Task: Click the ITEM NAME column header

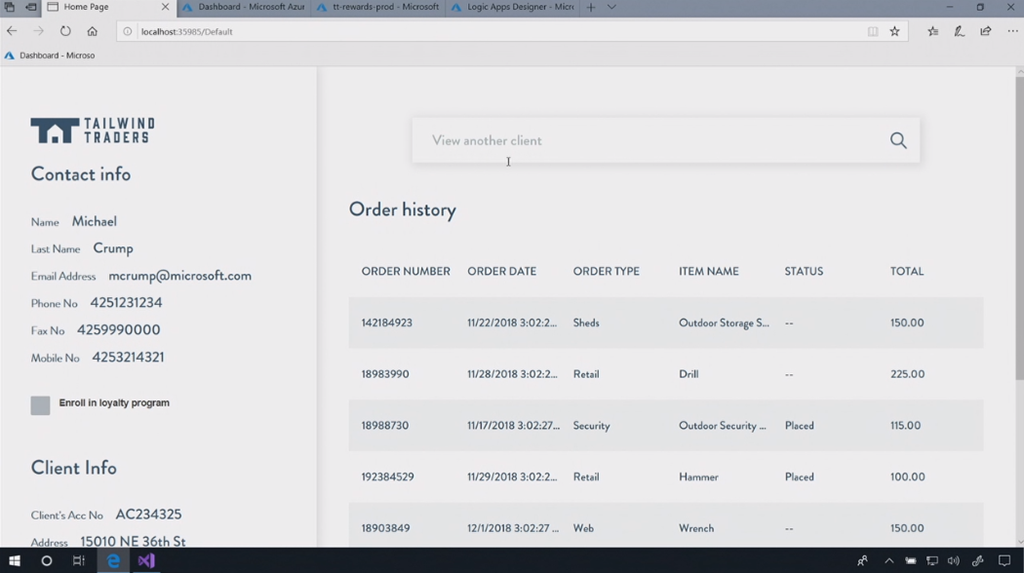Action: (x=709, y=271)
